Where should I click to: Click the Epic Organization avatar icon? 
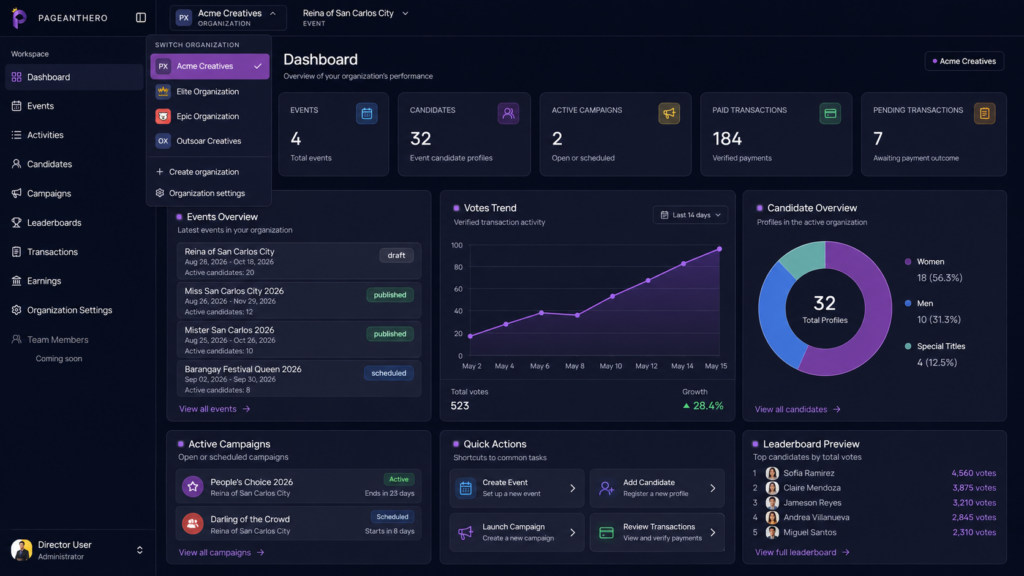click(x=163, y=116)
